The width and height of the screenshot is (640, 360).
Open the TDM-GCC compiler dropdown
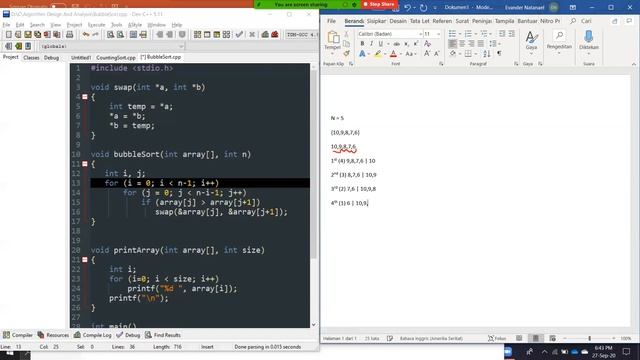coord(302,35)
